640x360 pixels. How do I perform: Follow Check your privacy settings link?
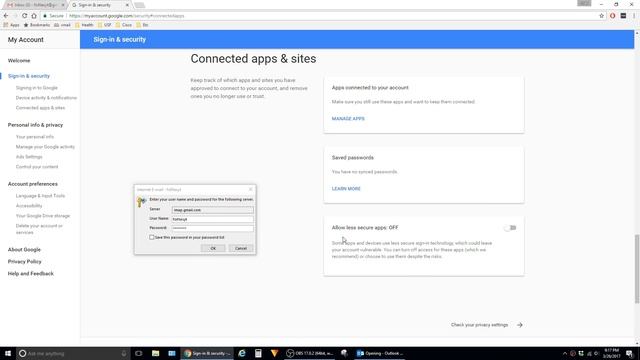[487, 325]
